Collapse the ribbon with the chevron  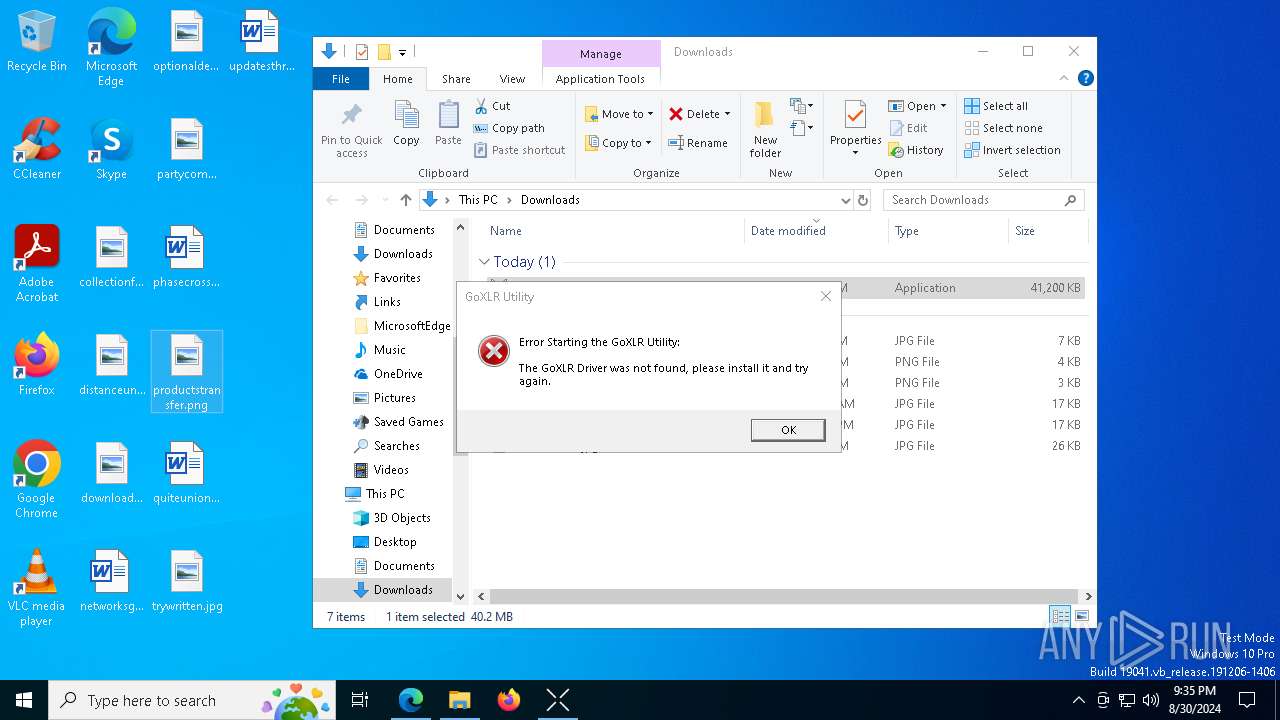point(1064,78)
